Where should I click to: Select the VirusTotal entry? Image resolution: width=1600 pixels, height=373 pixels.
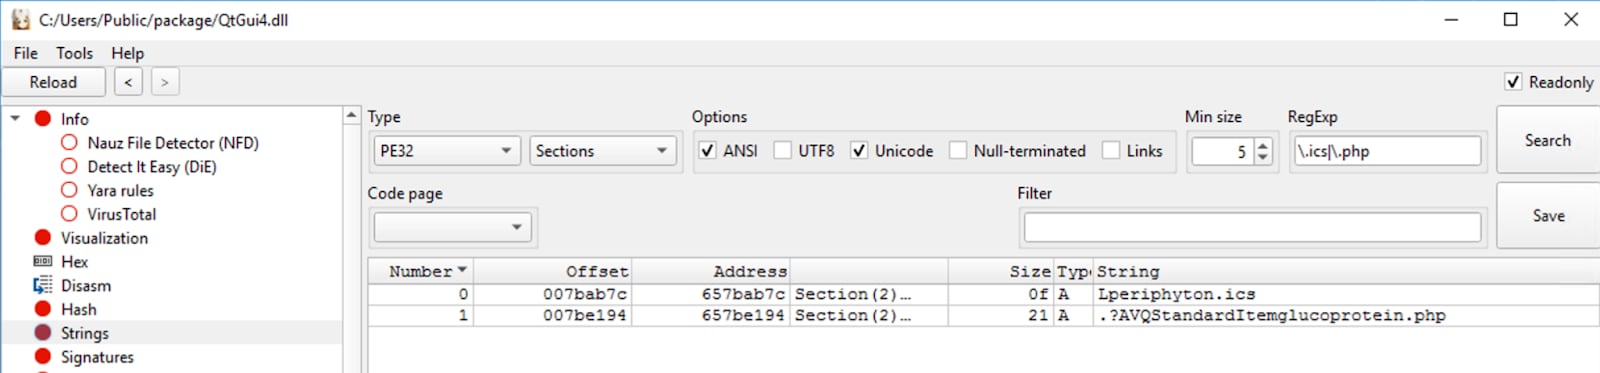(121, 214)
